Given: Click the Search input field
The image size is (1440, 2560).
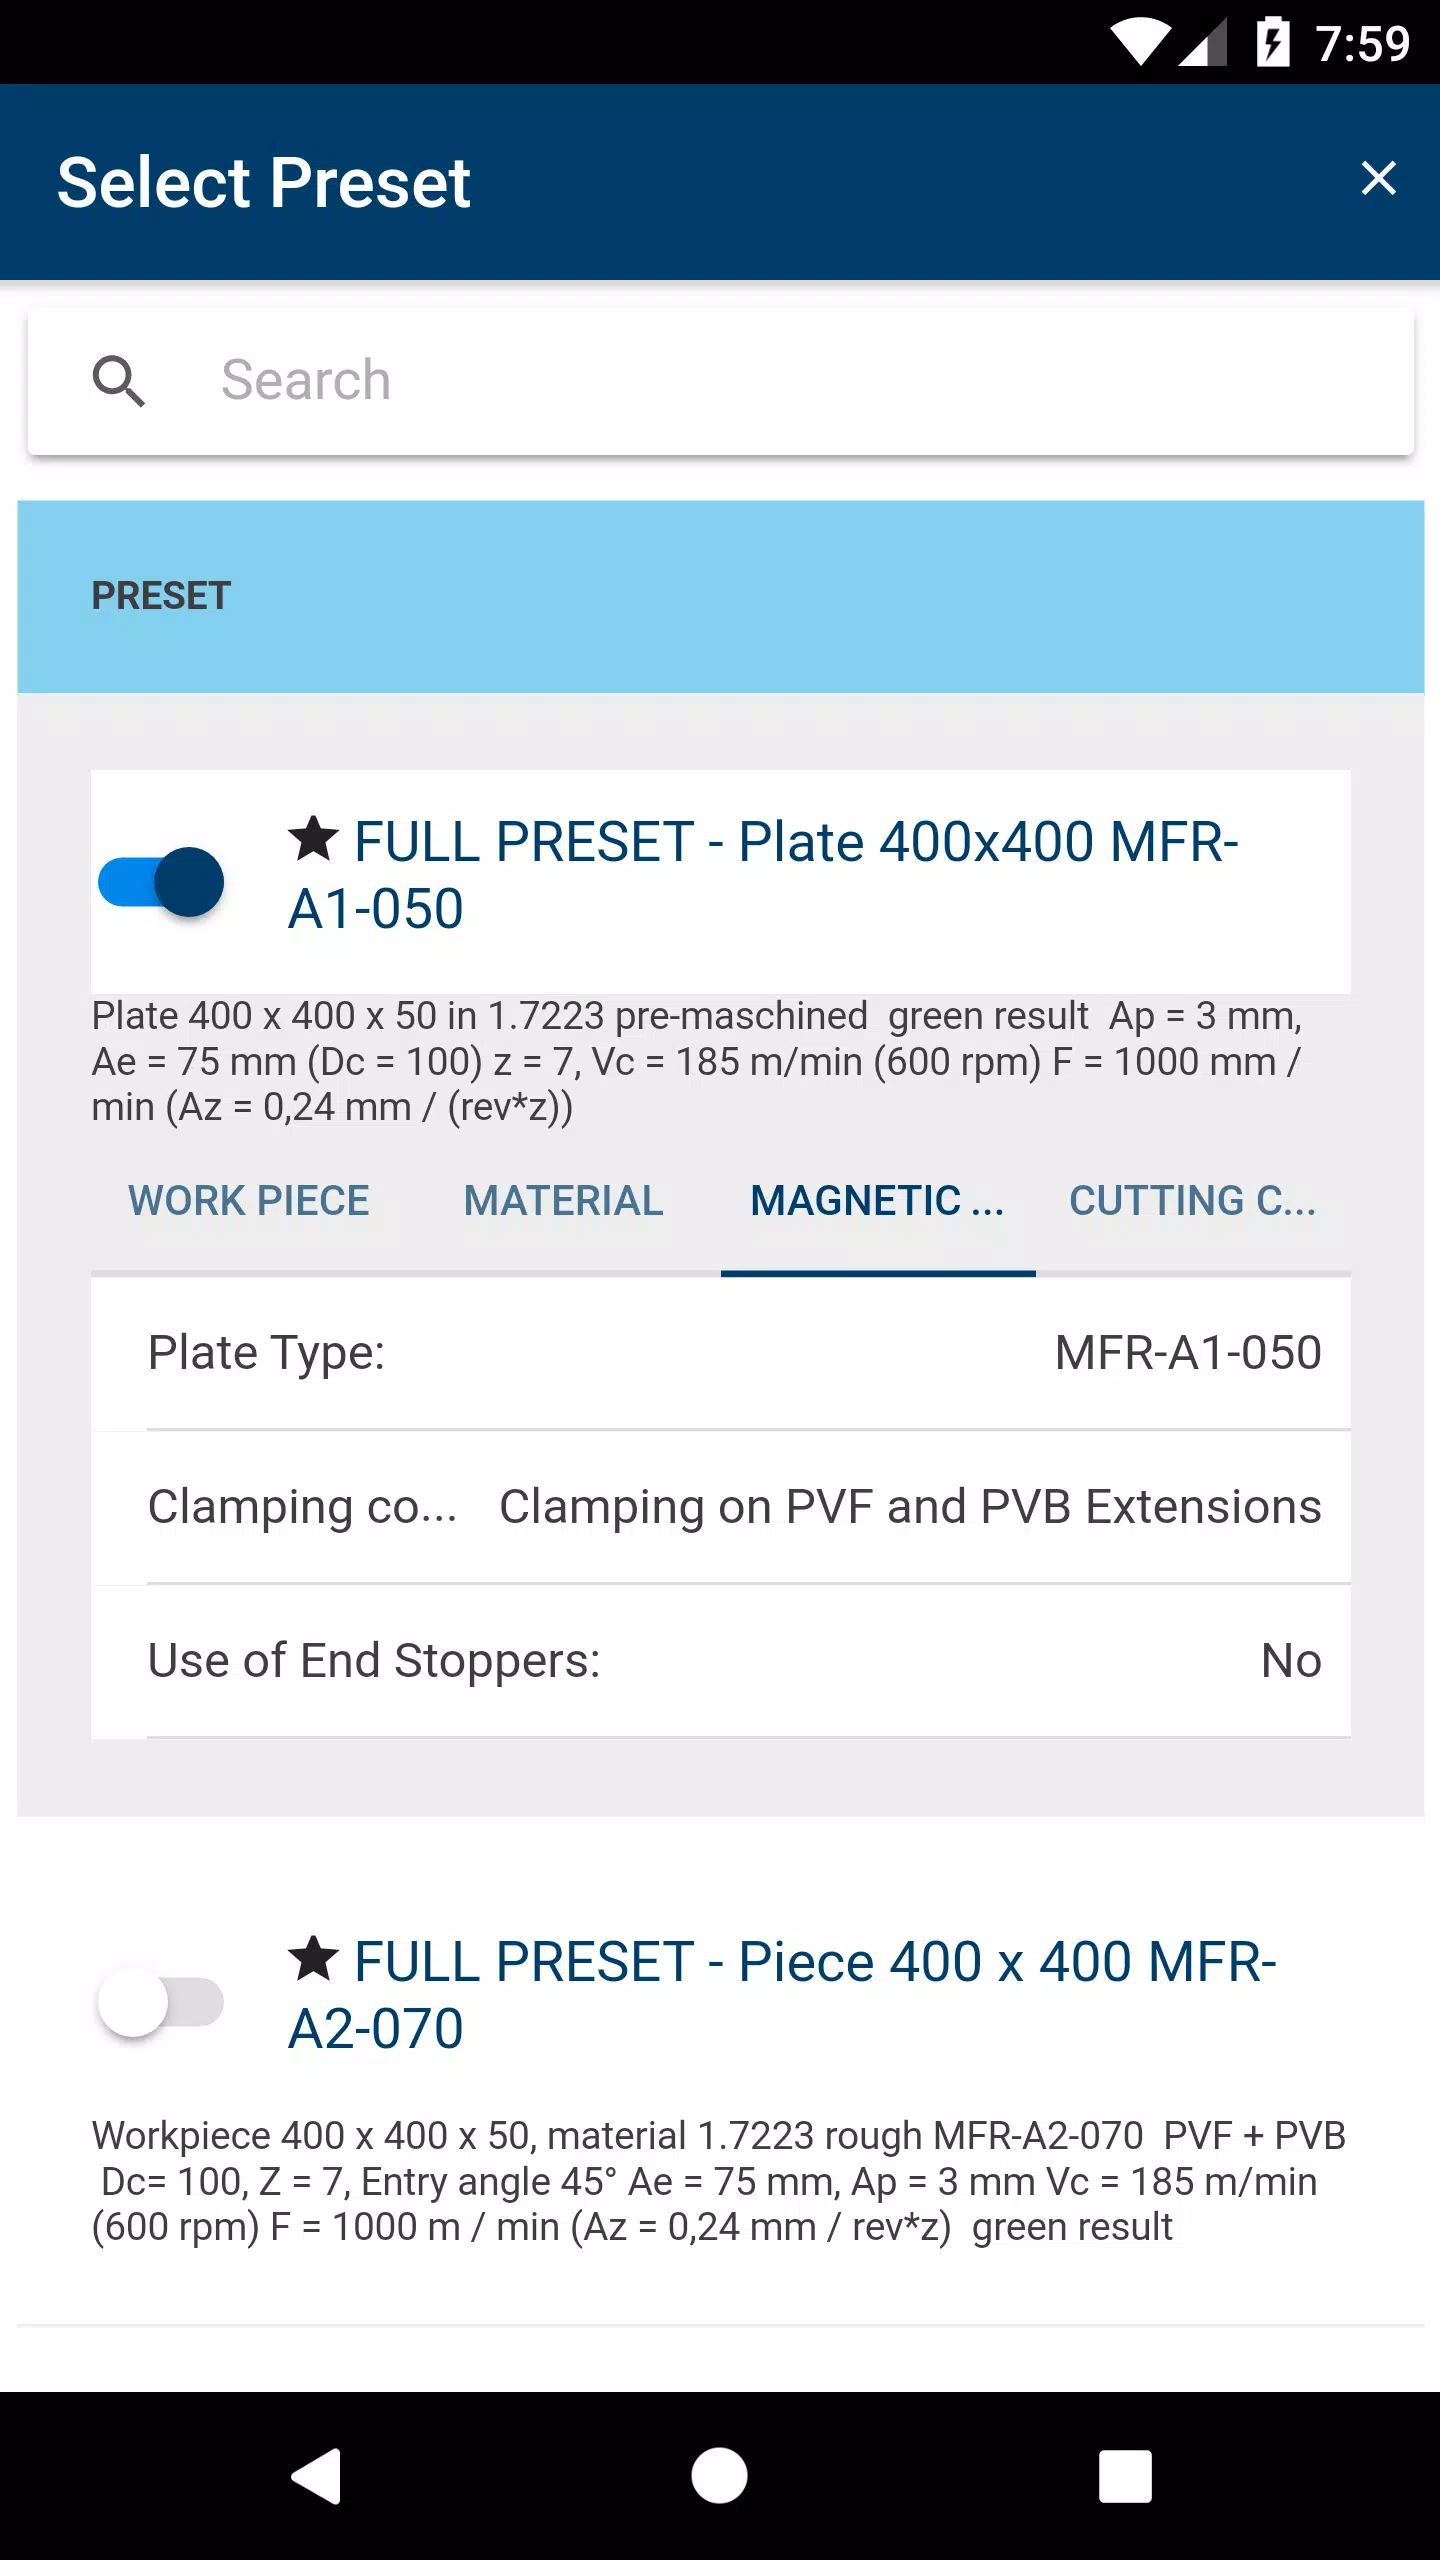Looking at the screenshot, I should 720,381.
